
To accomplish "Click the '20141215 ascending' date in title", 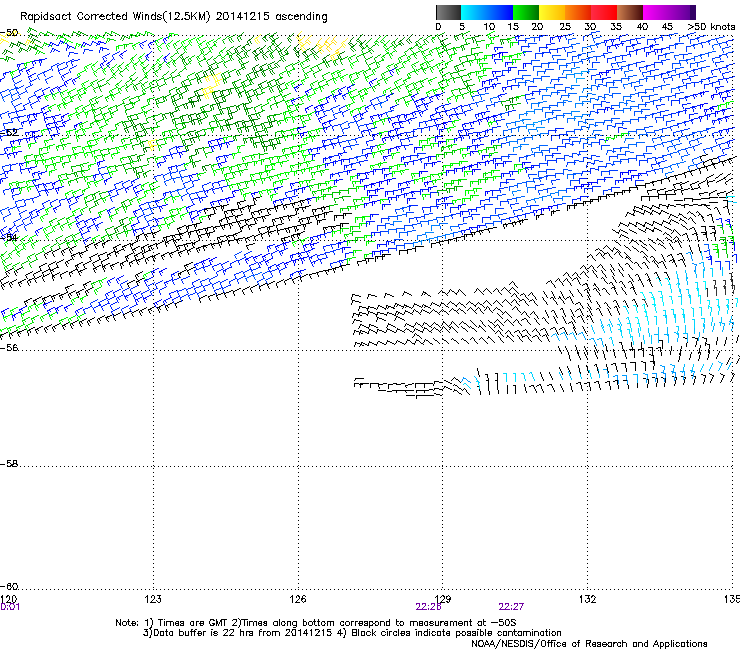I will pos(271,17).
